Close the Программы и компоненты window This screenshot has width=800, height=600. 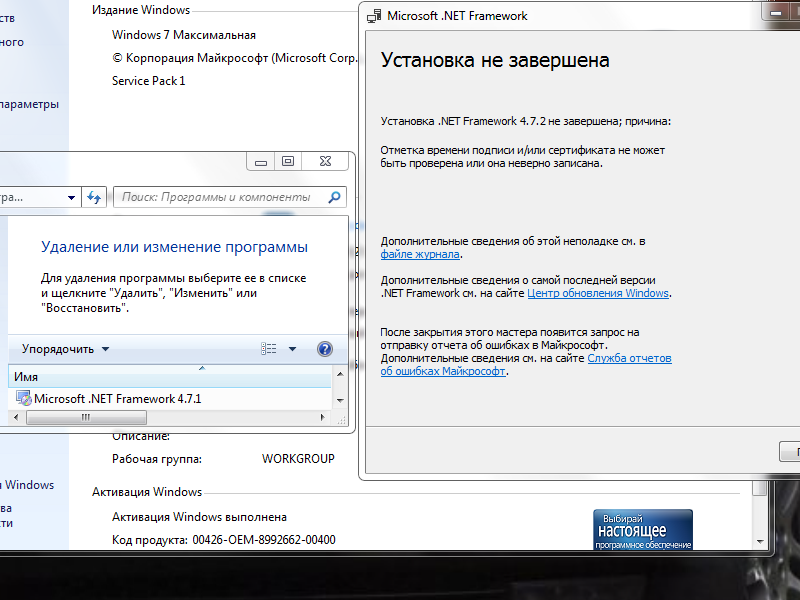pyautogui.click(x=325, y=162)
